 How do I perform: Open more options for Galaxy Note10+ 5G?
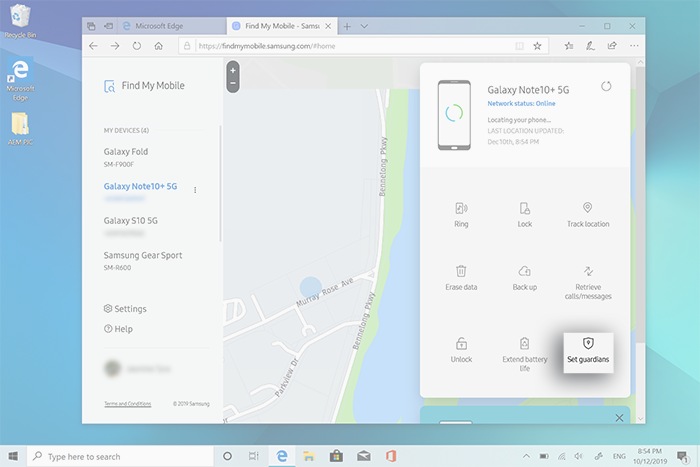(195, 190)
